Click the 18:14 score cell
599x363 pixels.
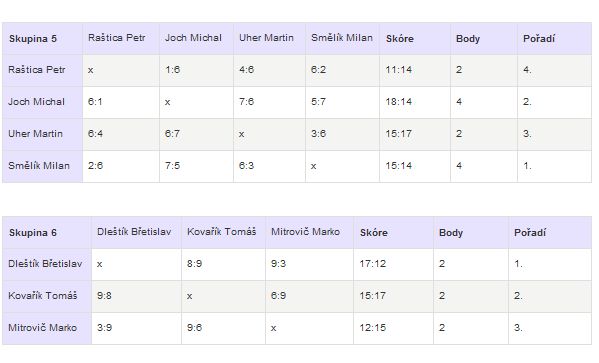coord(415,102)
